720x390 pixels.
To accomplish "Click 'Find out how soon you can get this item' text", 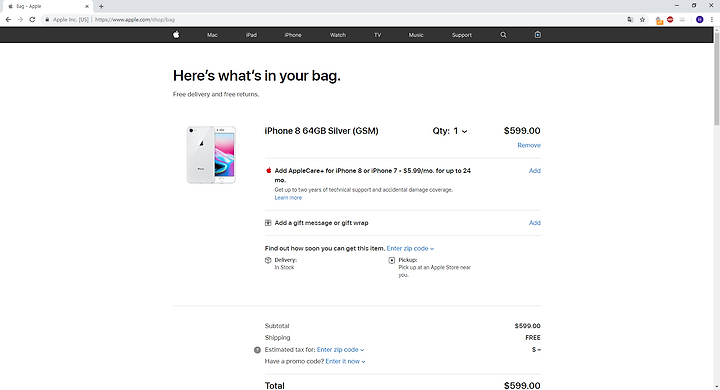I will click(325, 249).
